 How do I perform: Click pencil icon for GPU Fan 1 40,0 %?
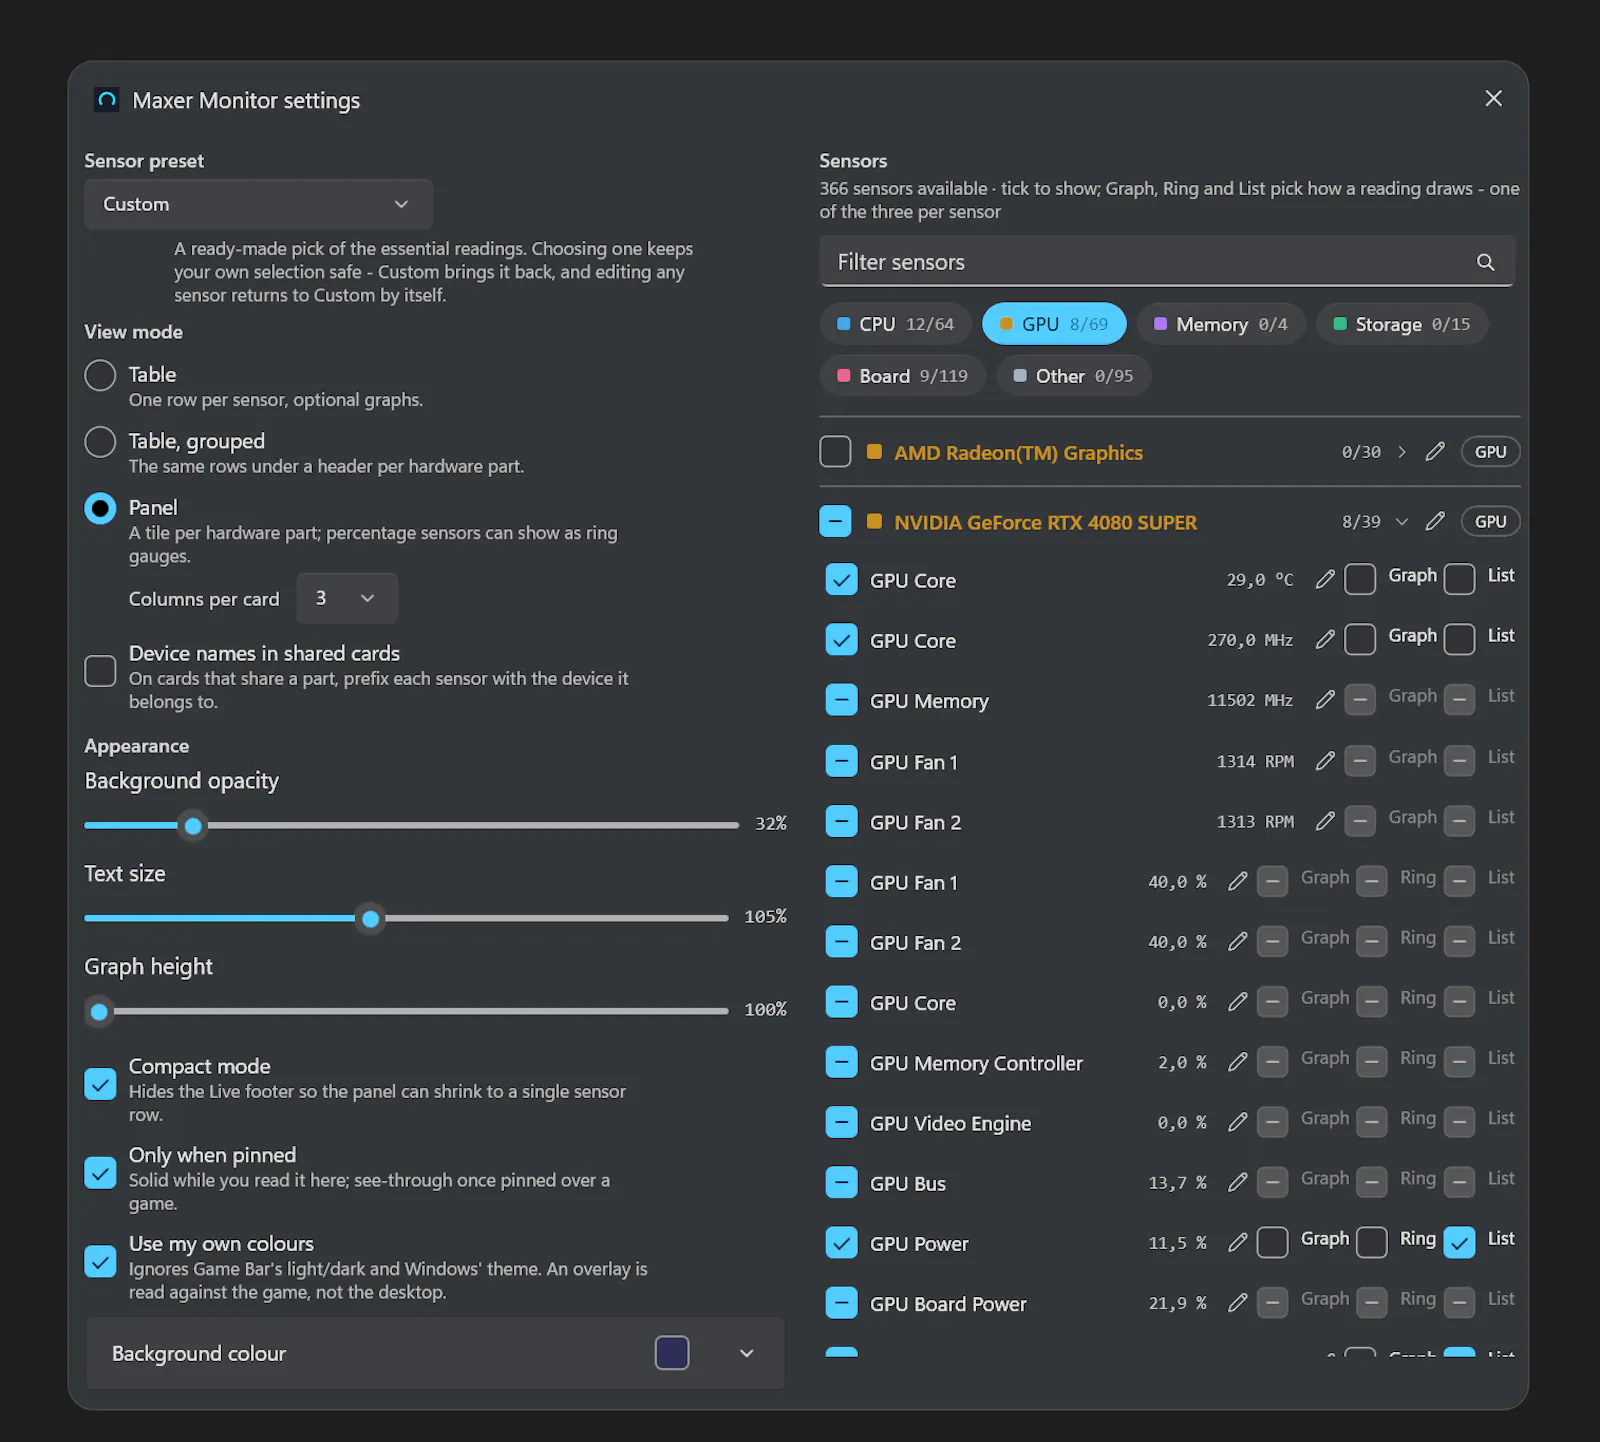[x=1237, y=881]
